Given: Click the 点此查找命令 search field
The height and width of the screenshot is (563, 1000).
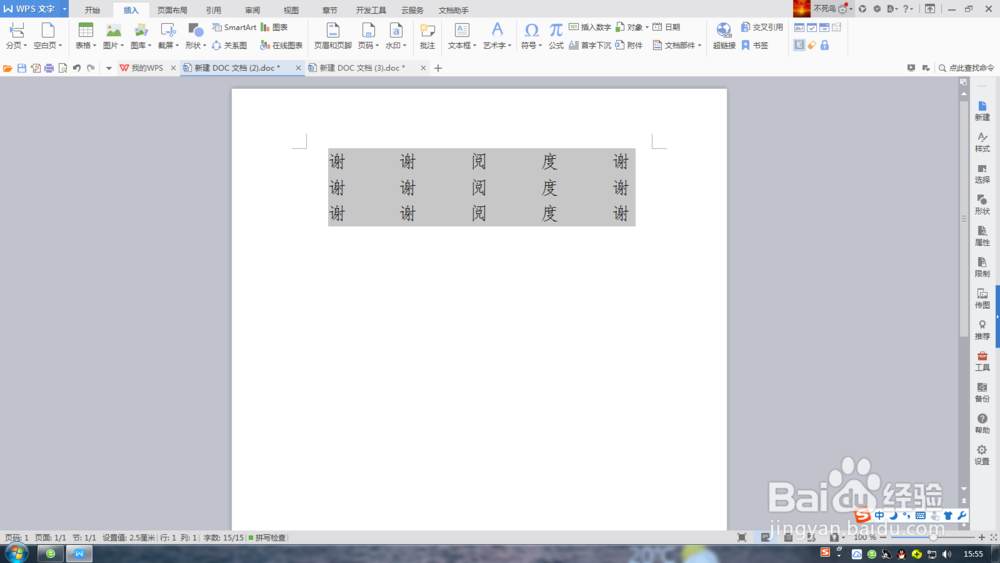Looking at the screenshot, I should (x=966, y=68).
